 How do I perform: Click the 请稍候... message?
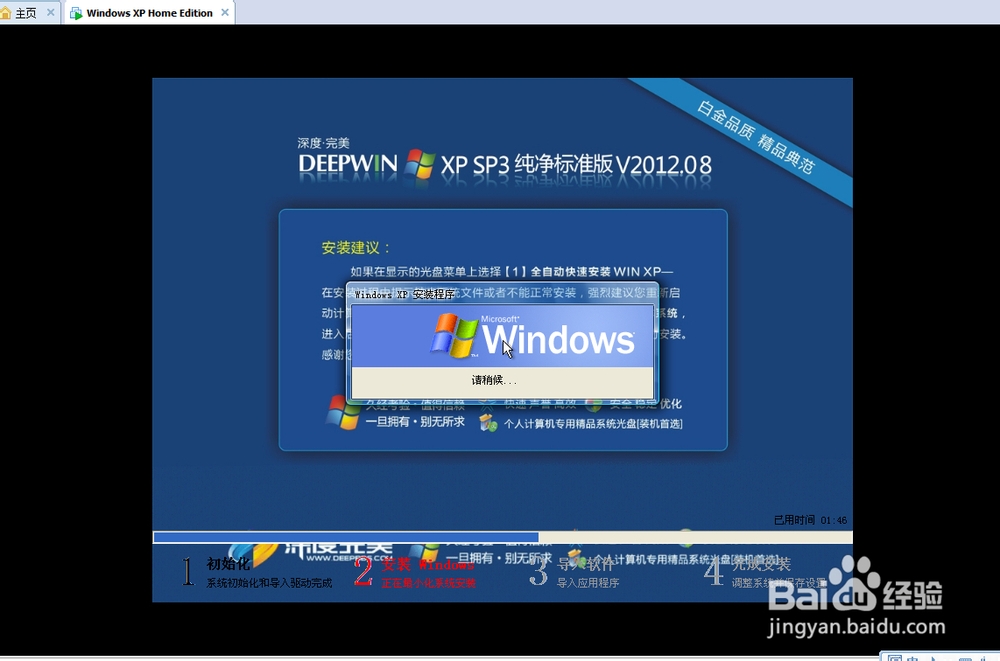coord(494,380)
